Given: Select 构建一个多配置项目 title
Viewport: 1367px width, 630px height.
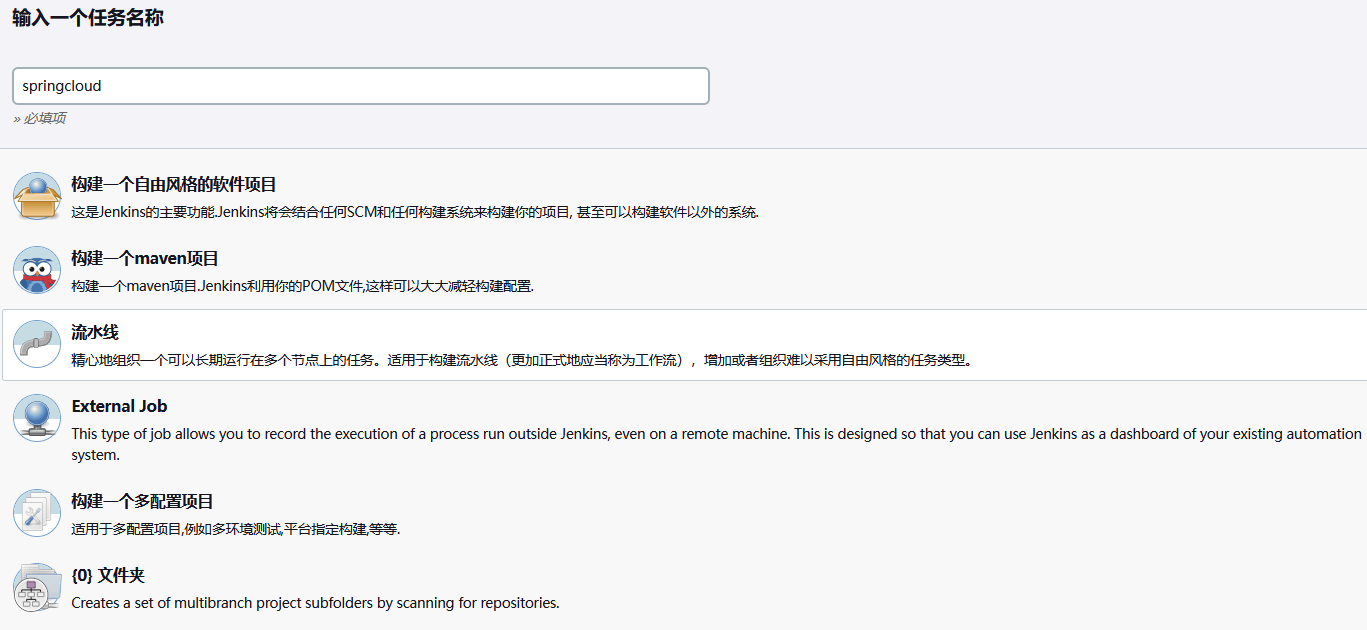Looking at the screenshot, I should [x=142, y=502].
